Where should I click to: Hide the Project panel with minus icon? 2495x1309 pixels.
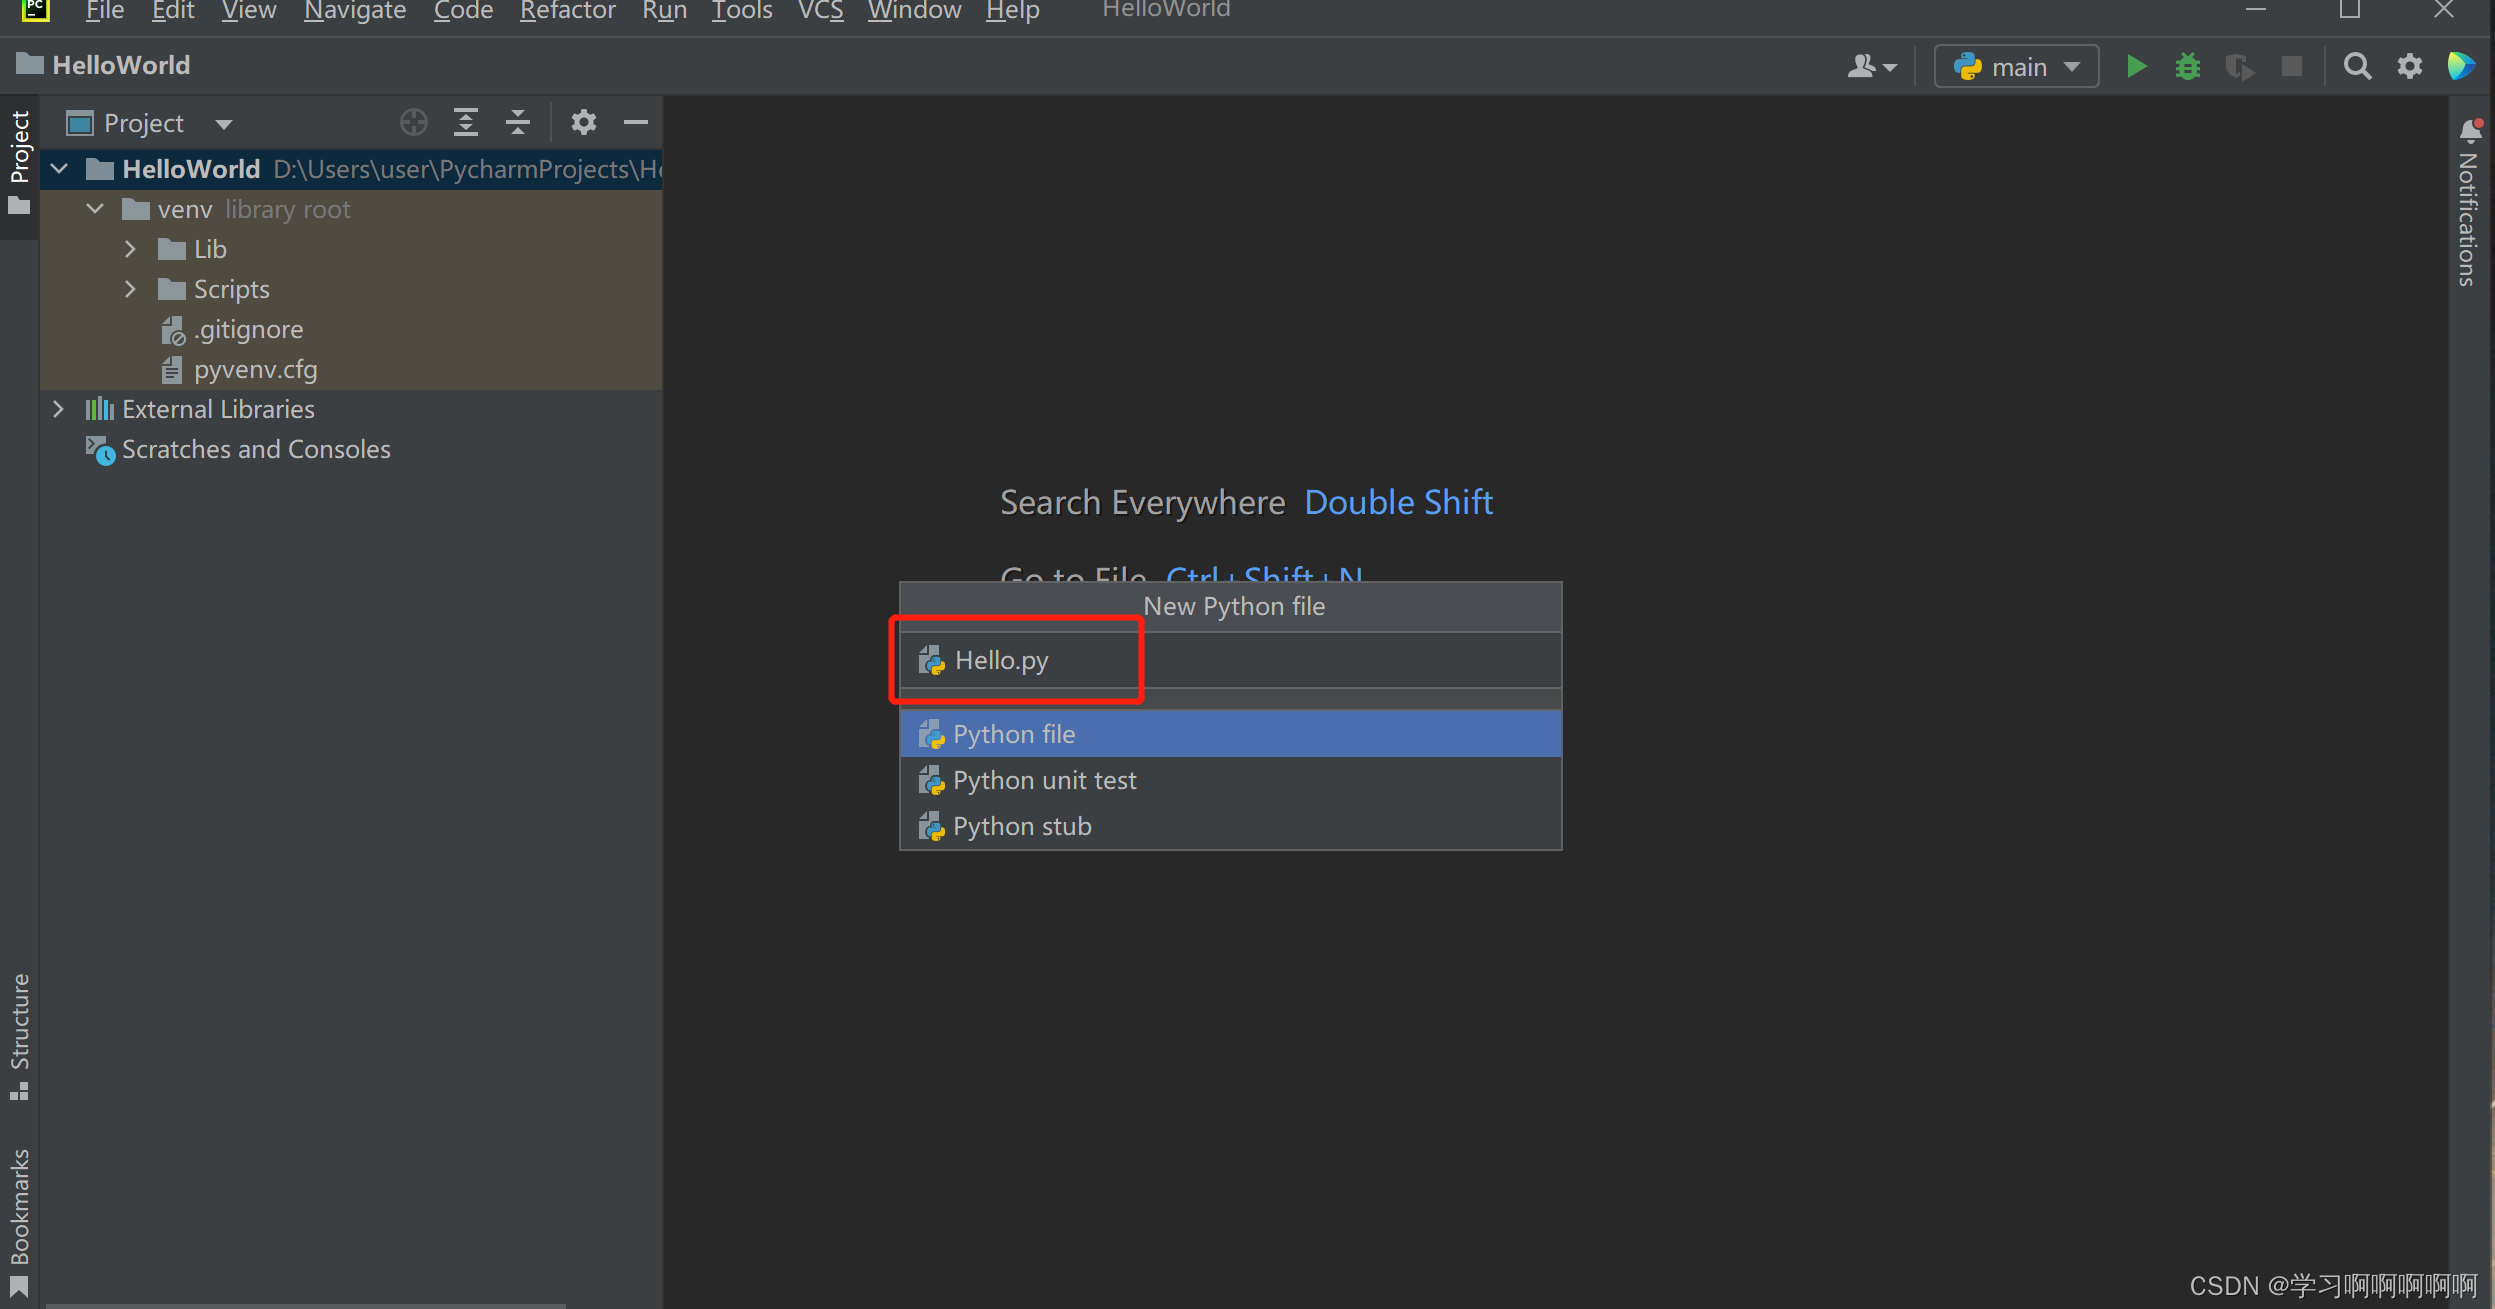click(636, 123)
